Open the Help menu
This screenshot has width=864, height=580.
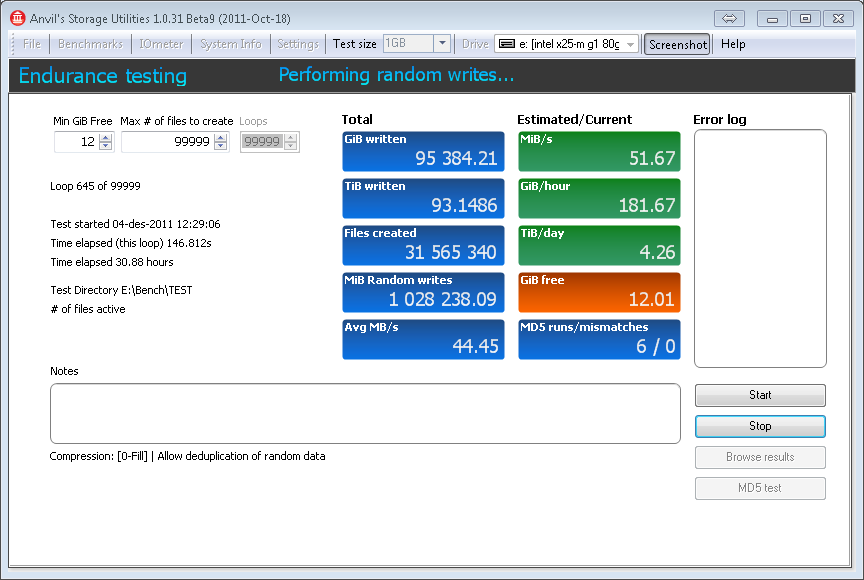[x=733, y=44]
